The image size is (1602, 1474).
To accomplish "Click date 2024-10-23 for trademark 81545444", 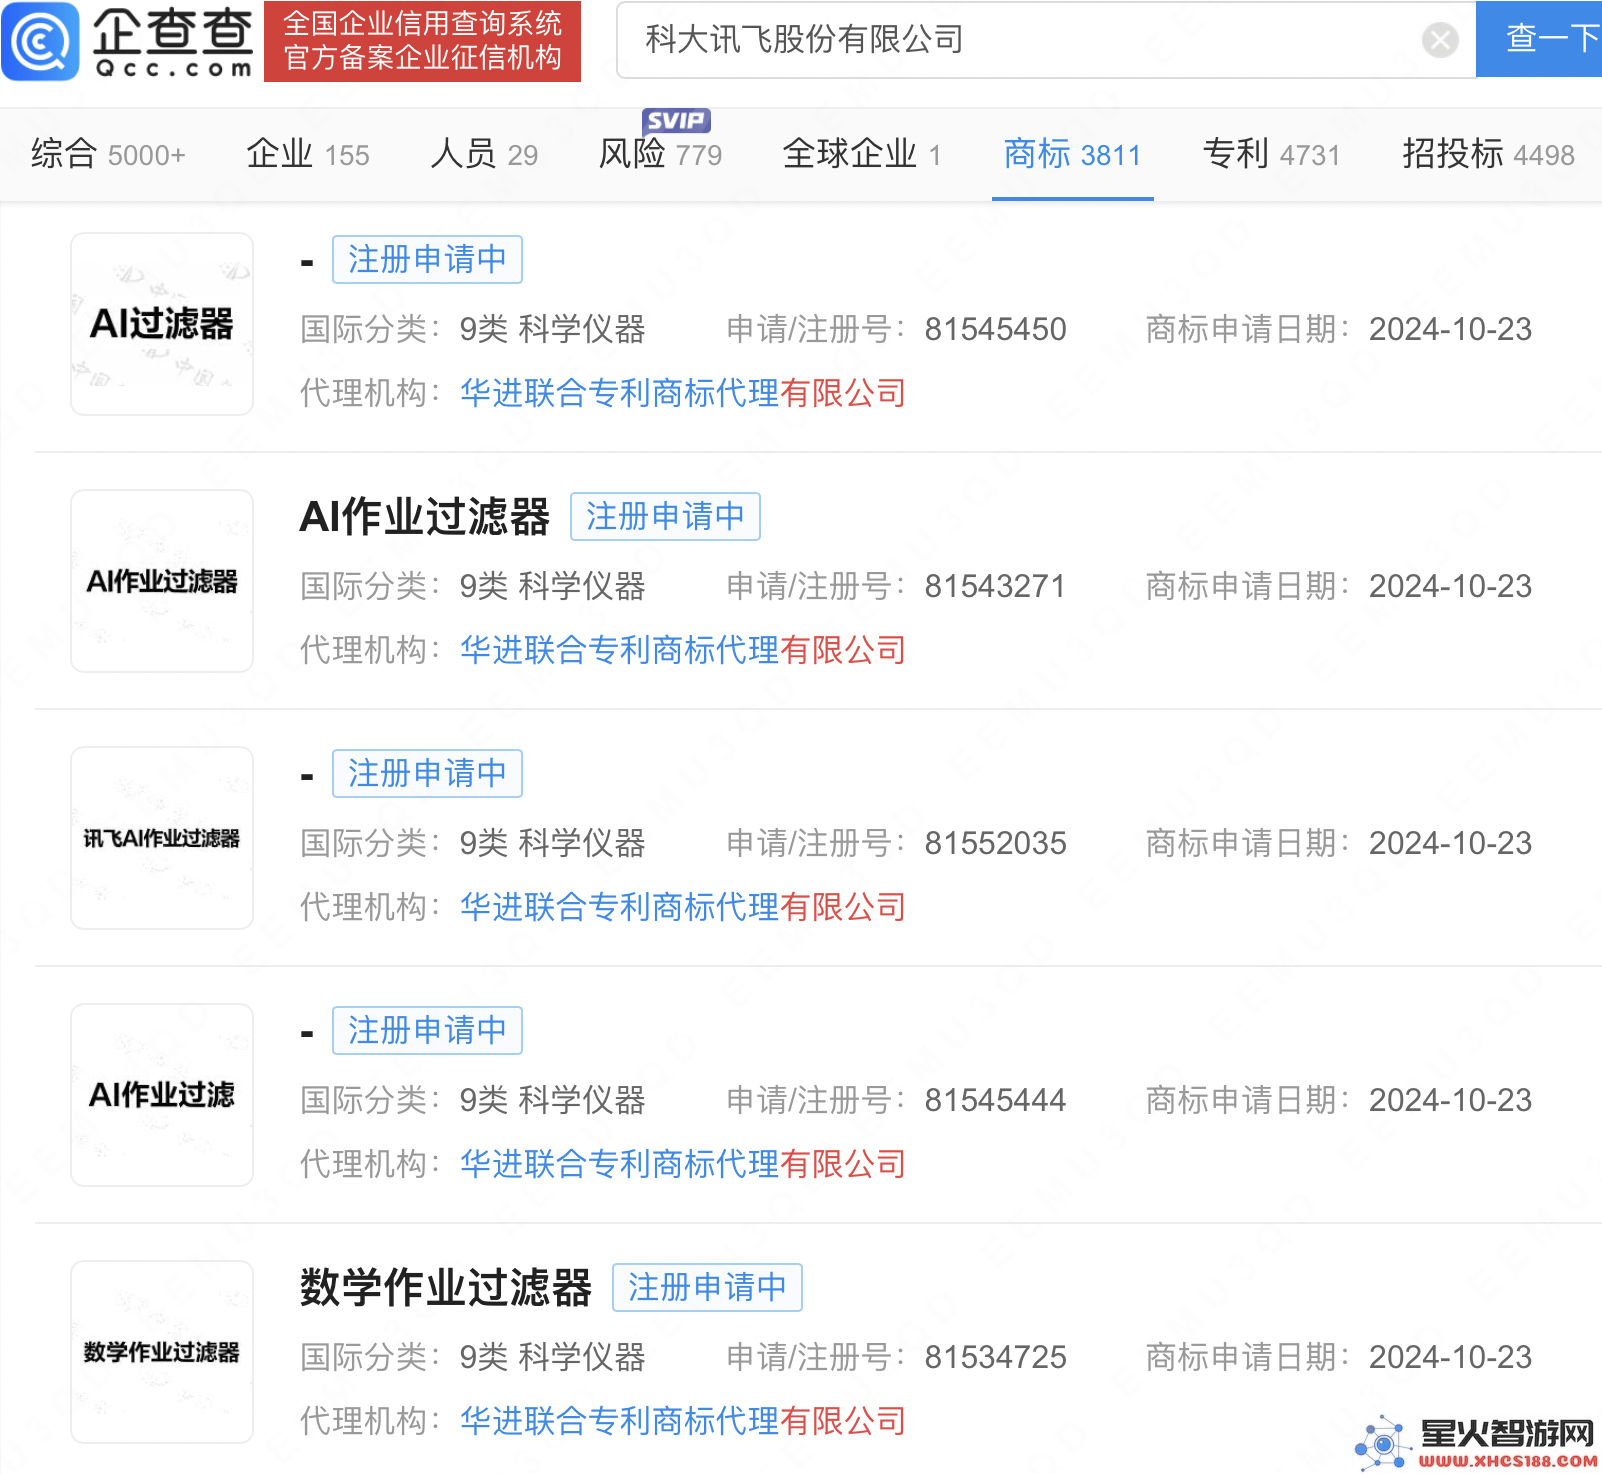I will coord(1450,1100).
